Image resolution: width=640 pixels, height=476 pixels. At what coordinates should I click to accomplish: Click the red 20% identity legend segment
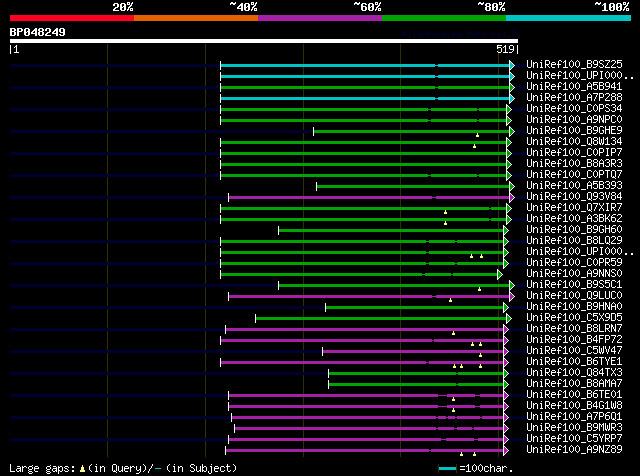[x=72, y=18]
